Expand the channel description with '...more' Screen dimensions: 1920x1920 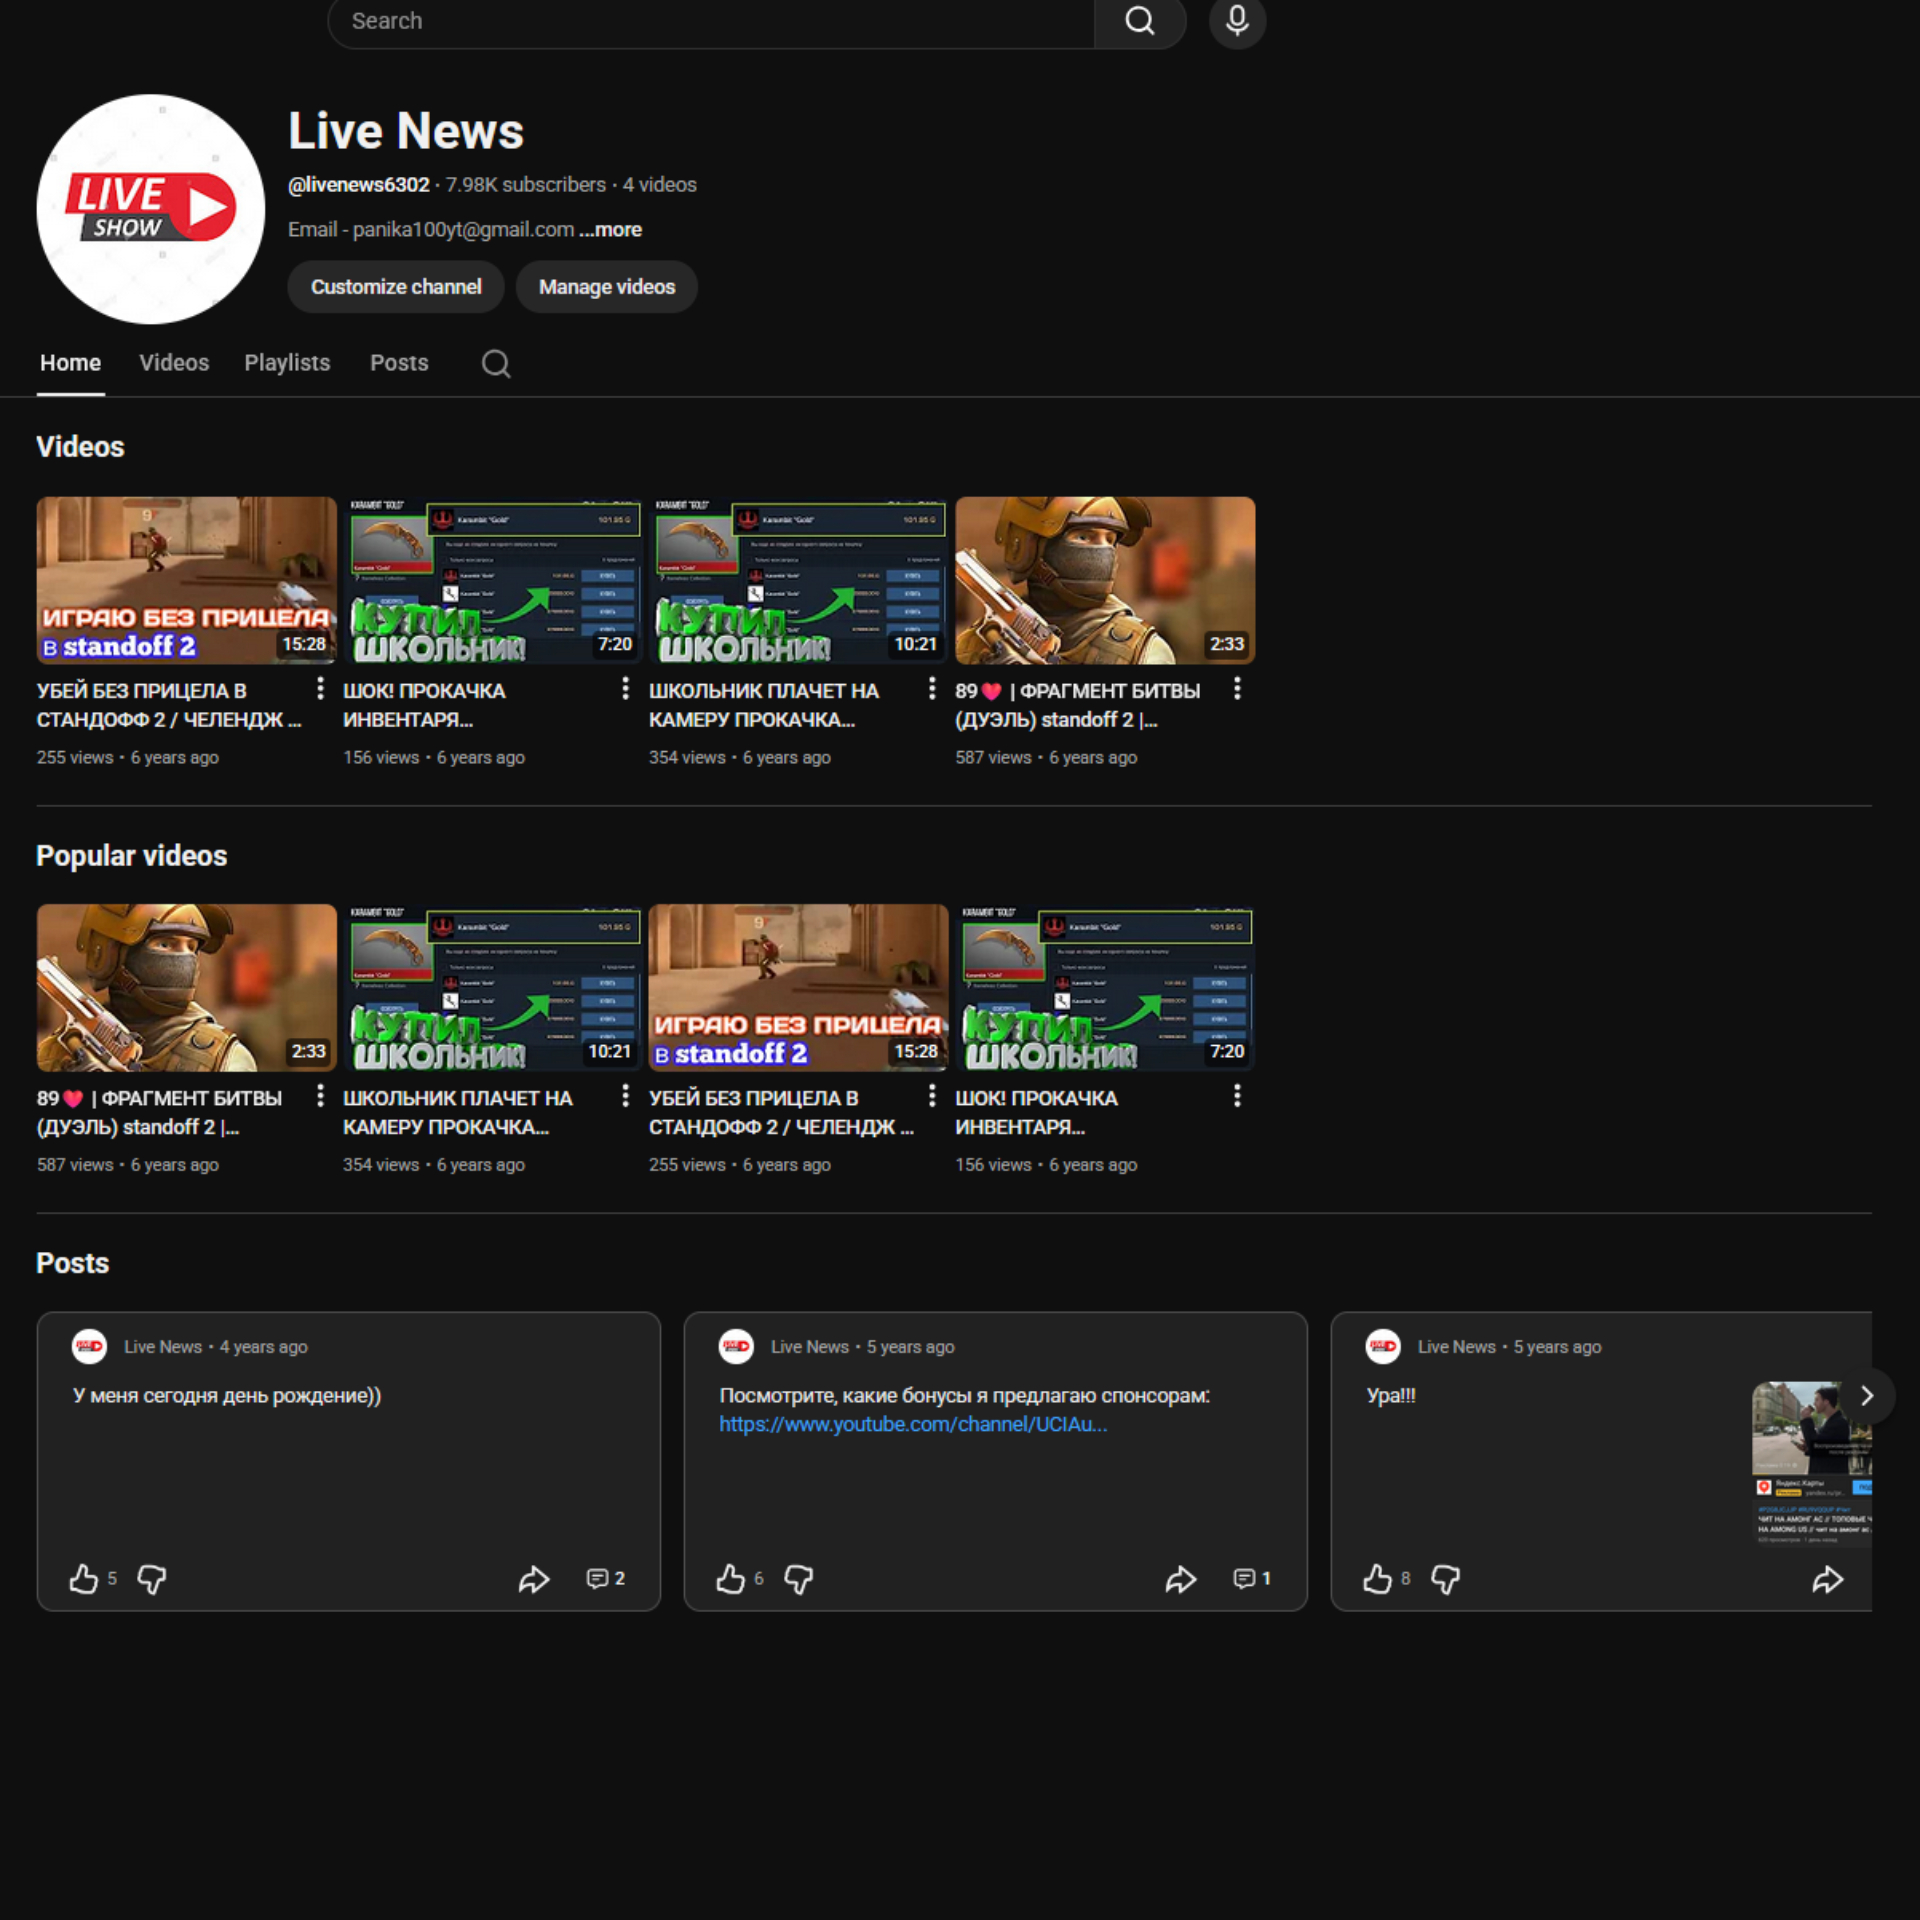[609, 229]
